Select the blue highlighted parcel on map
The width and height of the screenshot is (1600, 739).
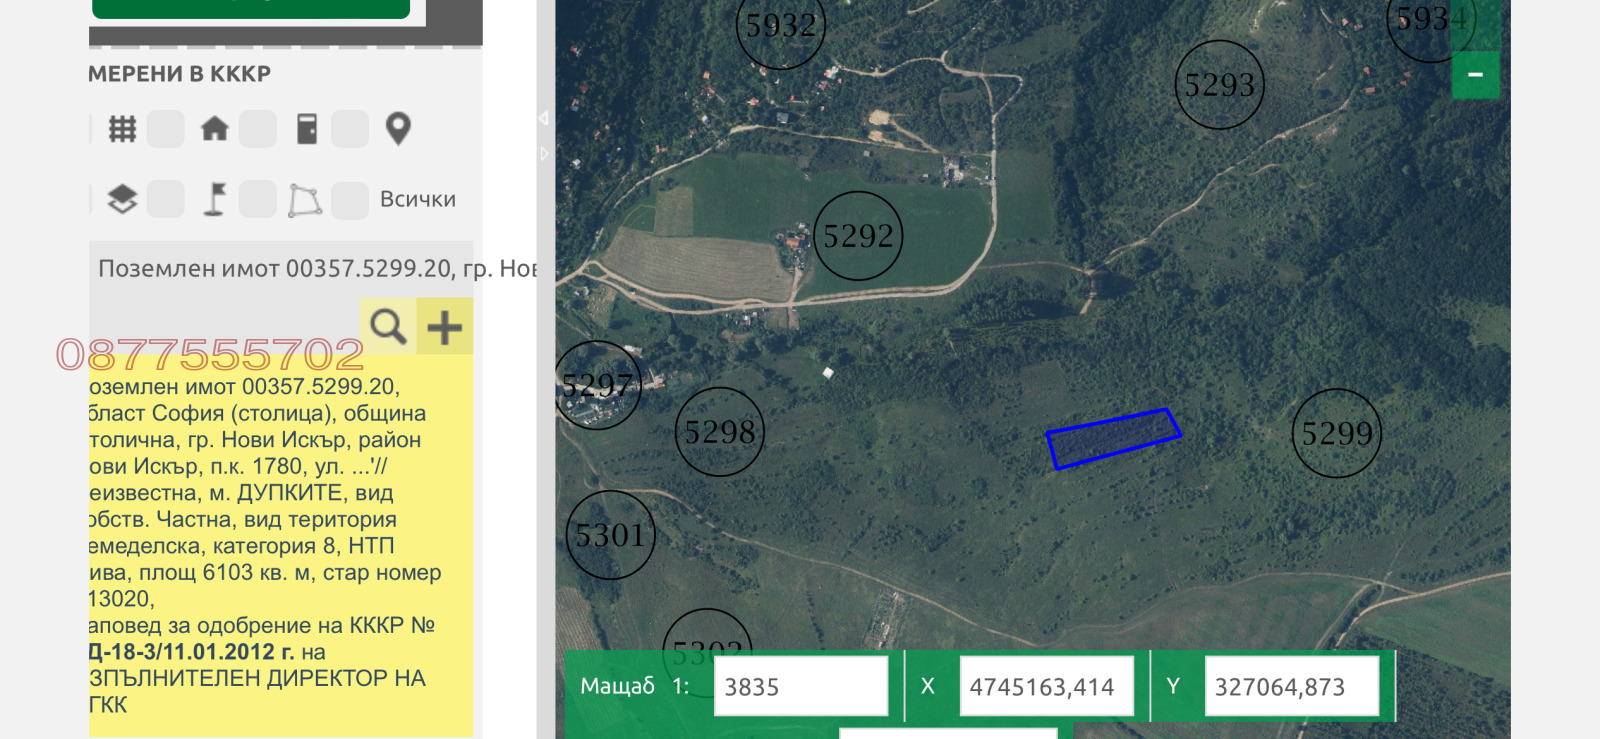click(1112, 438)
